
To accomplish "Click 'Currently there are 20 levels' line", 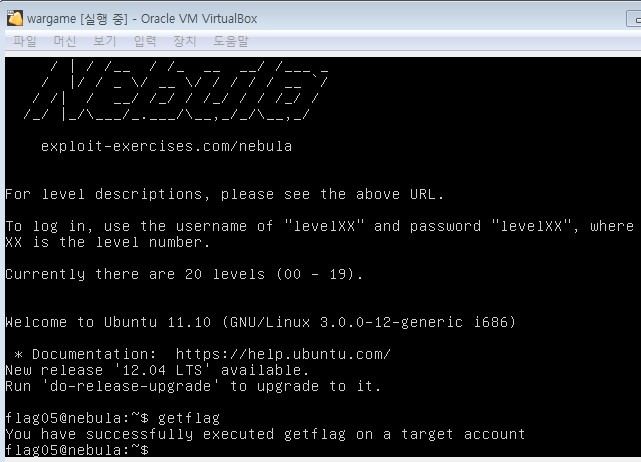I will (x=184, y=274).
